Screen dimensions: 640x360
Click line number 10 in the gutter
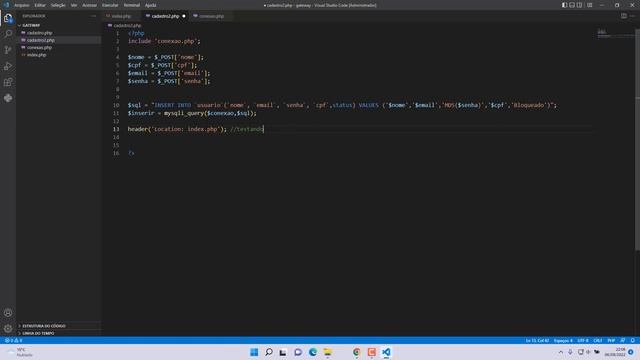coord(116,105)
